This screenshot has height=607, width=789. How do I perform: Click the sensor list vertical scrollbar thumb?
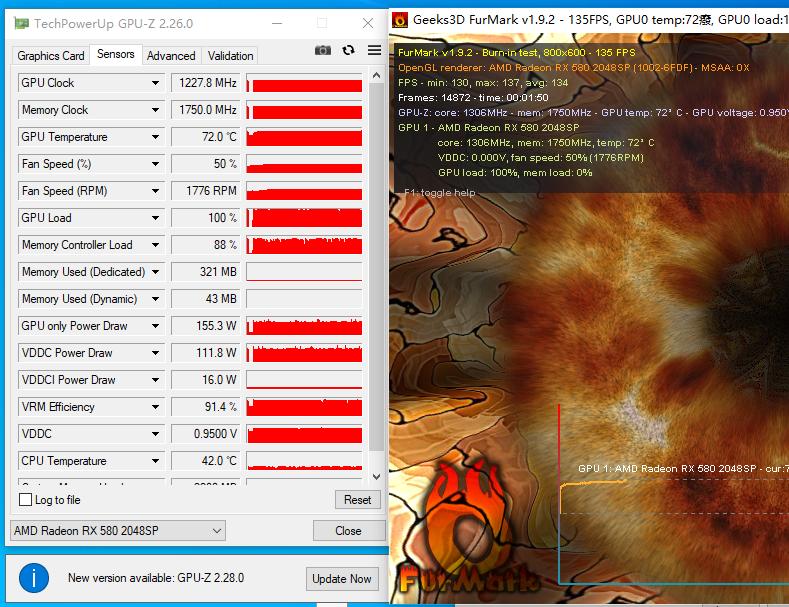(376, 267)
